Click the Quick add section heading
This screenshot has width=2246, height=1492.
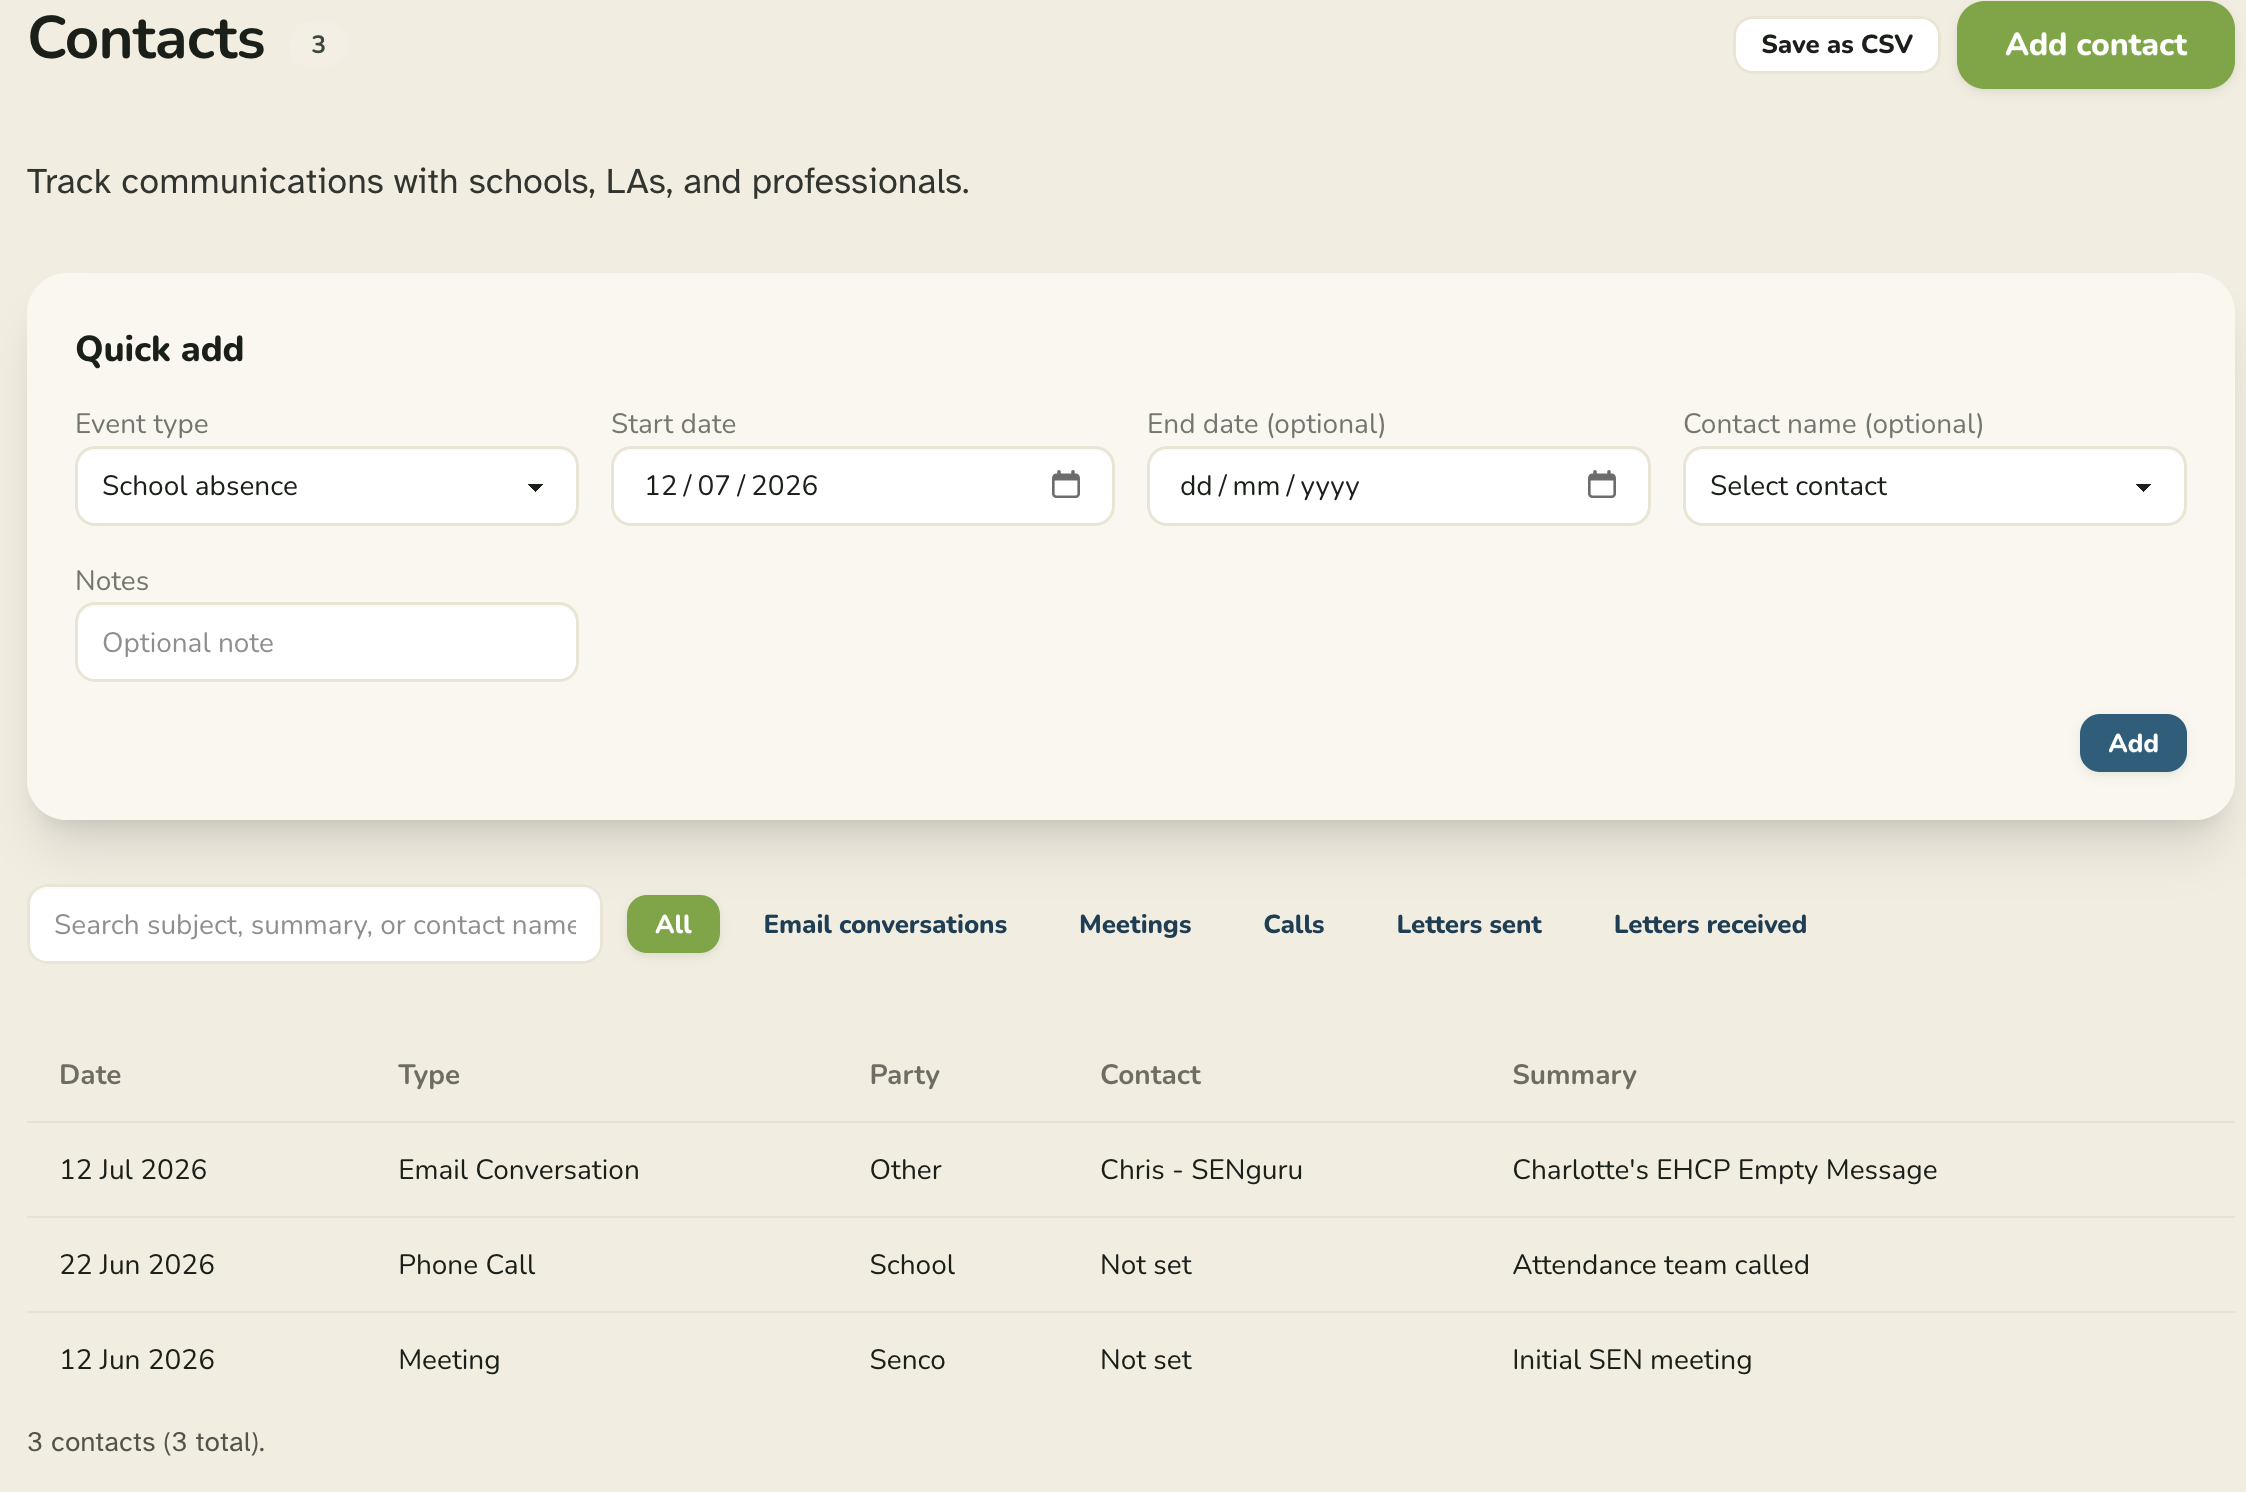(x=160, y=349)
